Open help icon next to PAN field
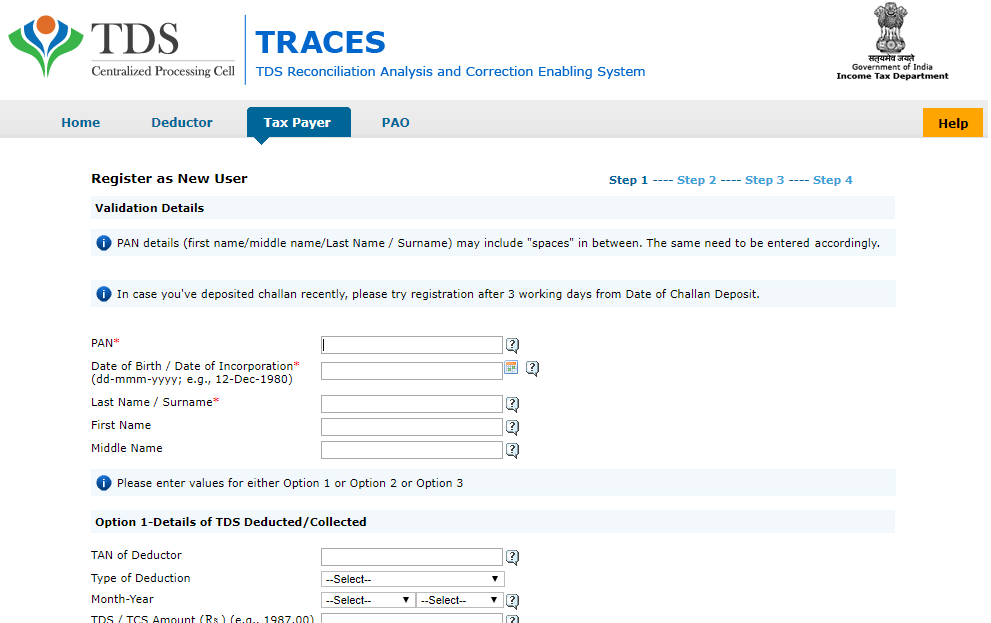991x623 pixels. click(513, 345)
